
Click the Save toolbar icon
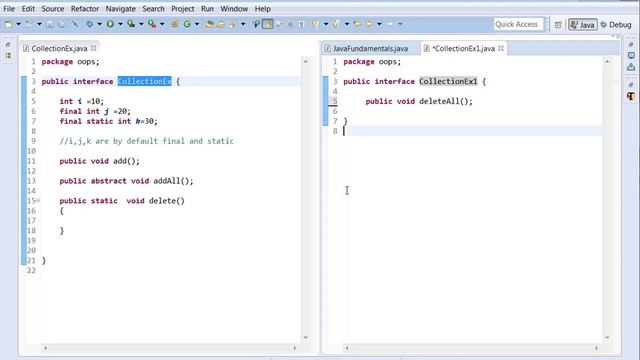[50, 24]
